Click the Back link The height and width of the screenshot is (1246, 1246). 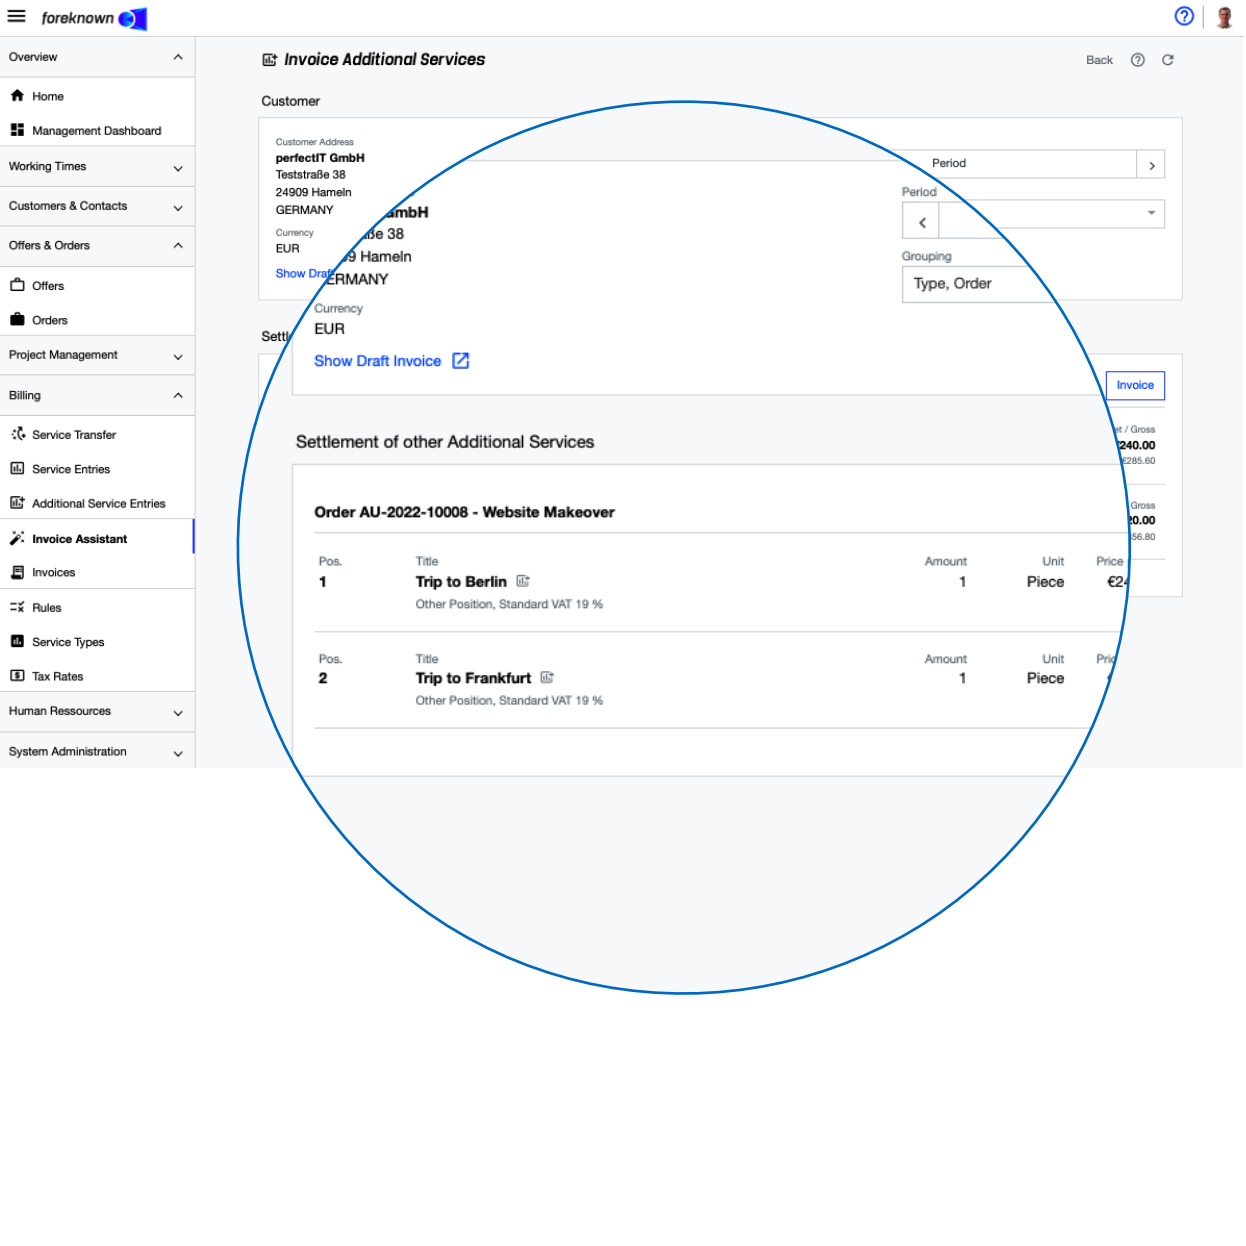point(1099,60)
